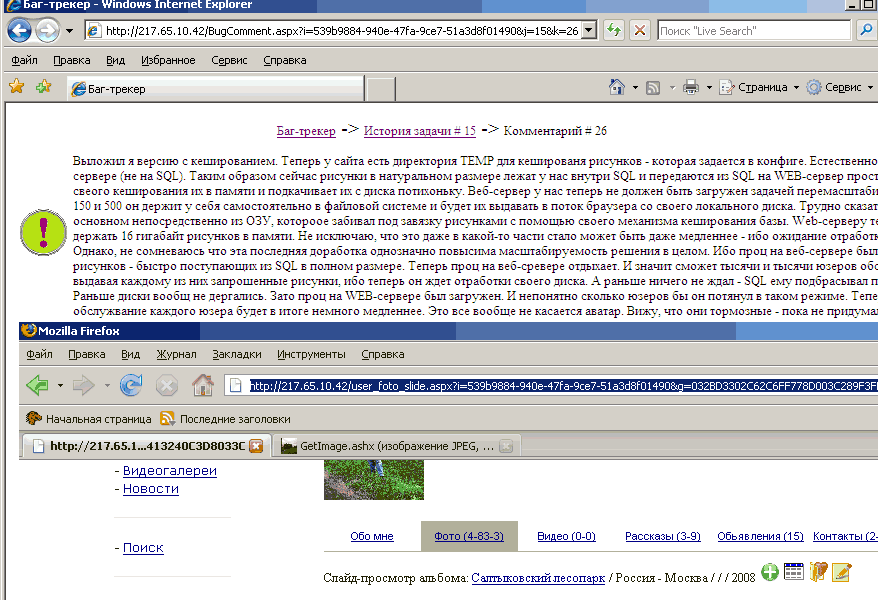Expand Firefox Forward history dropdown arrow
Screen dimensions: 878x600
[107, 386]
